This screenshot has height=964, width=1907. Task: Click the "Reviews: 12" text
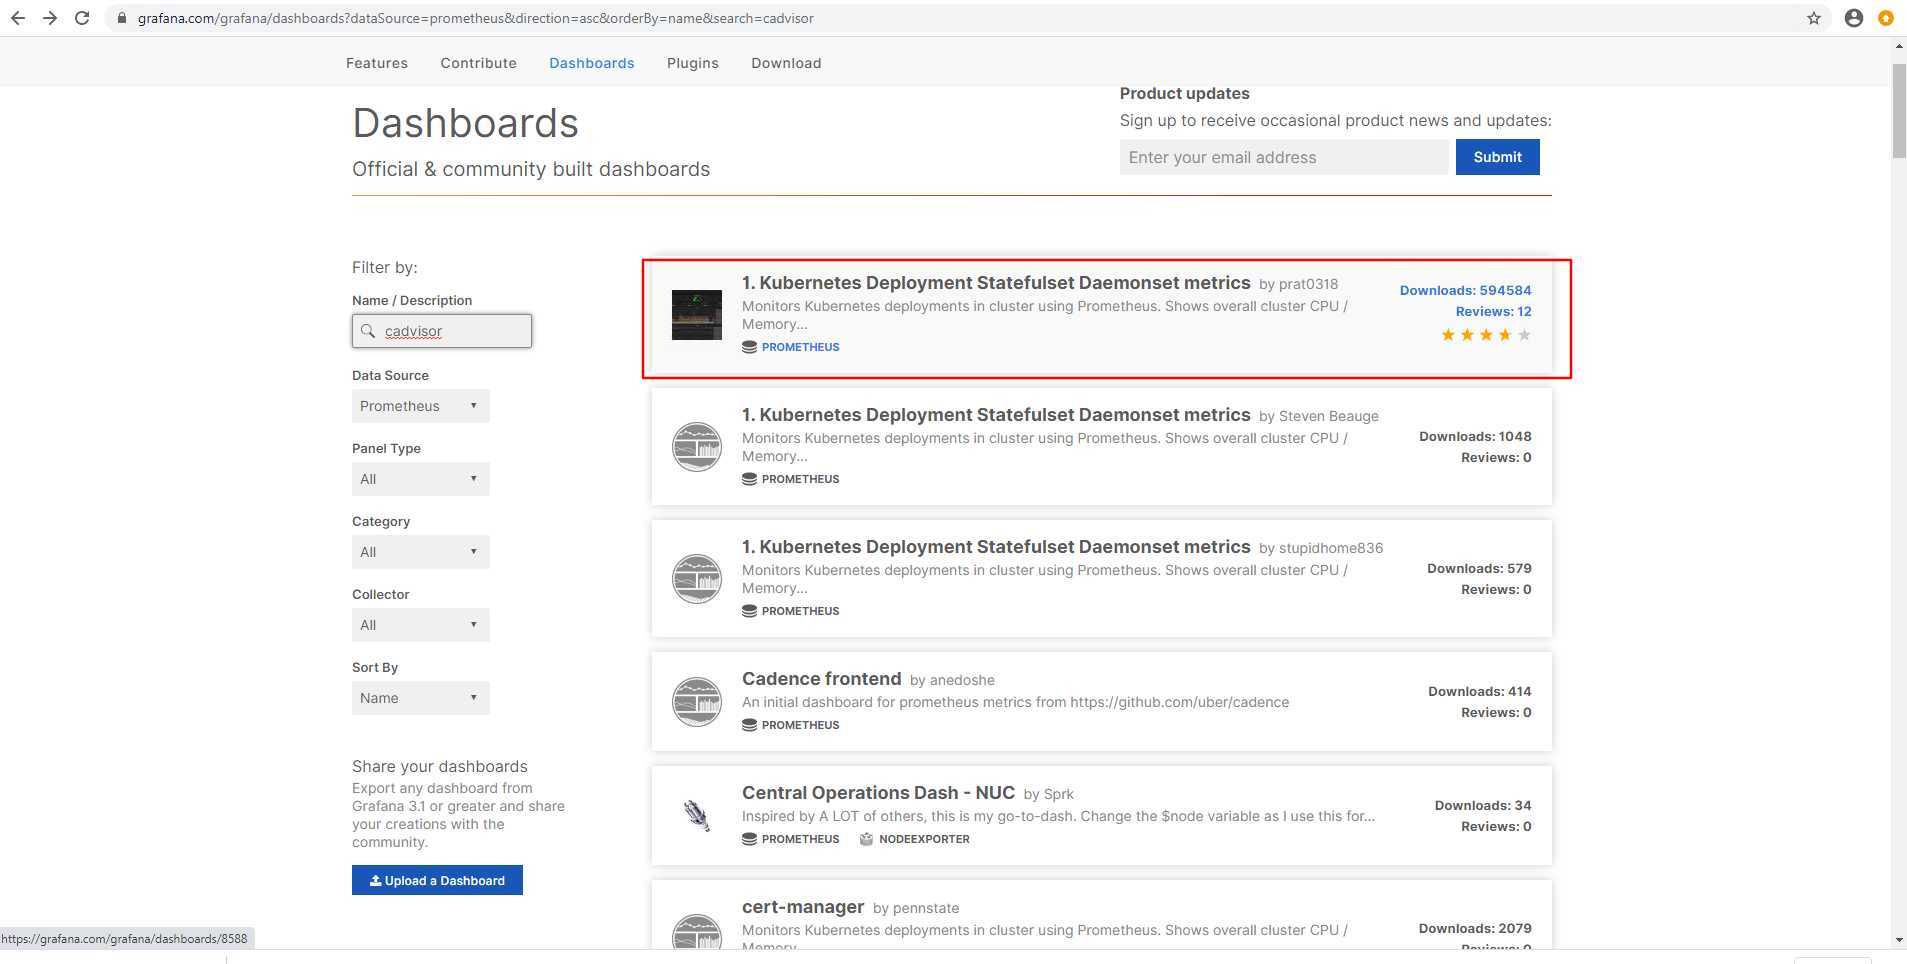pyautogui.click(x=1493, y=311)
